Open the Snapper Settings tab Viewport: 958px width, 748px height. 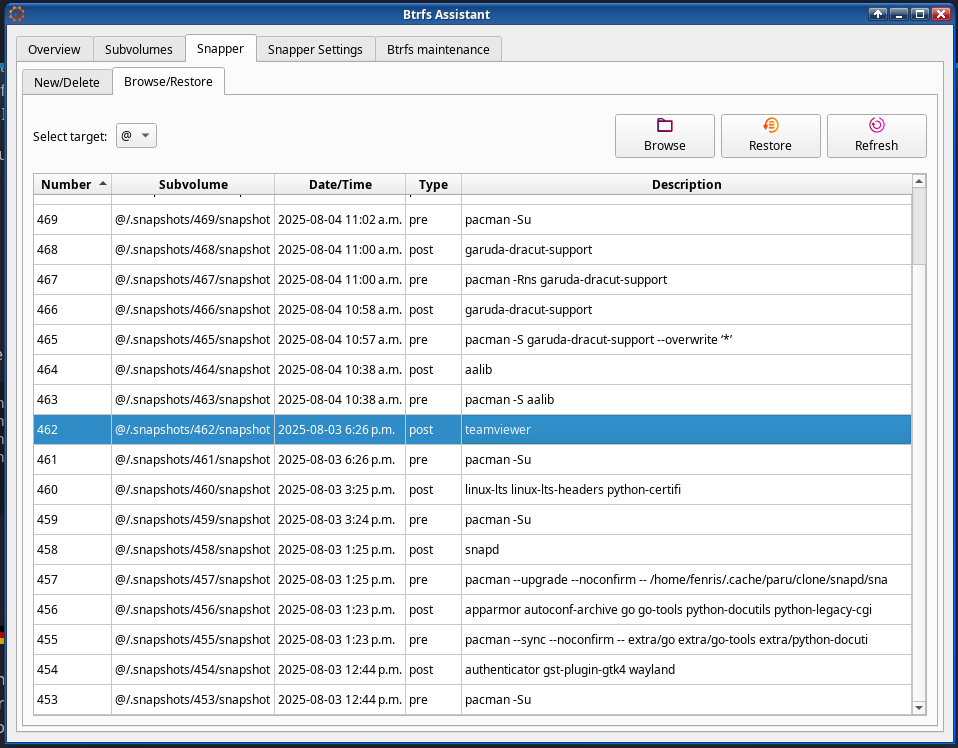click(x=315, y=49)
